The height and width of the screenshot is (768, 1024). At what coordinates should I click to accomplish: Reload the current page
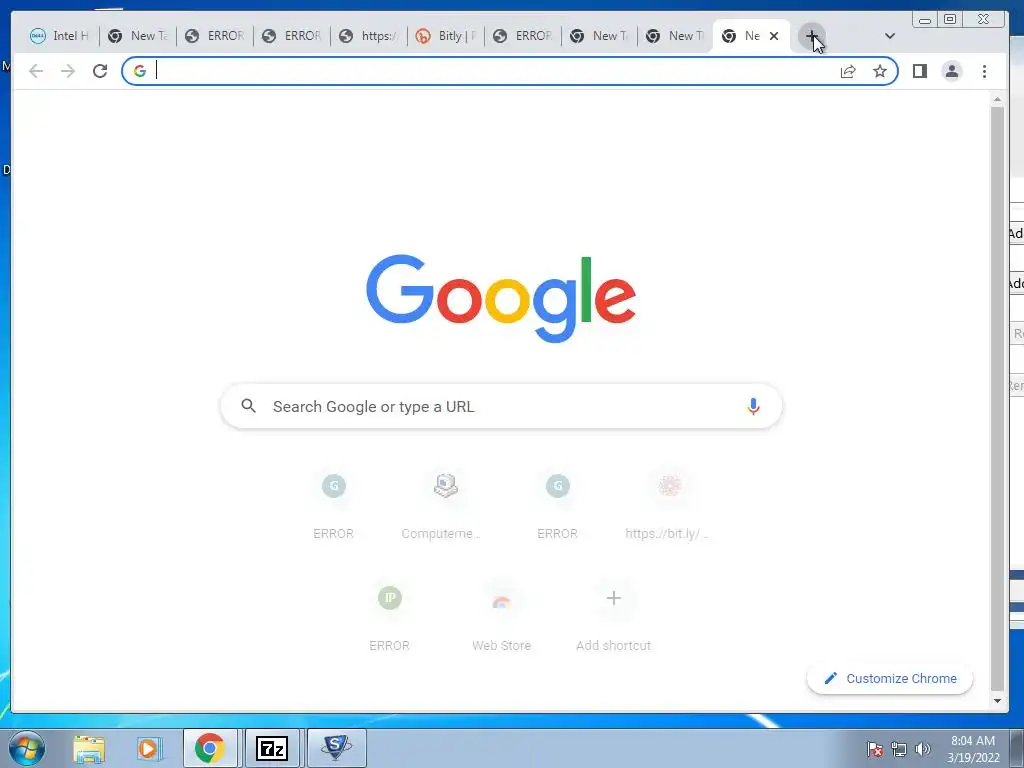pyautogui.click(x=100, y=71)
